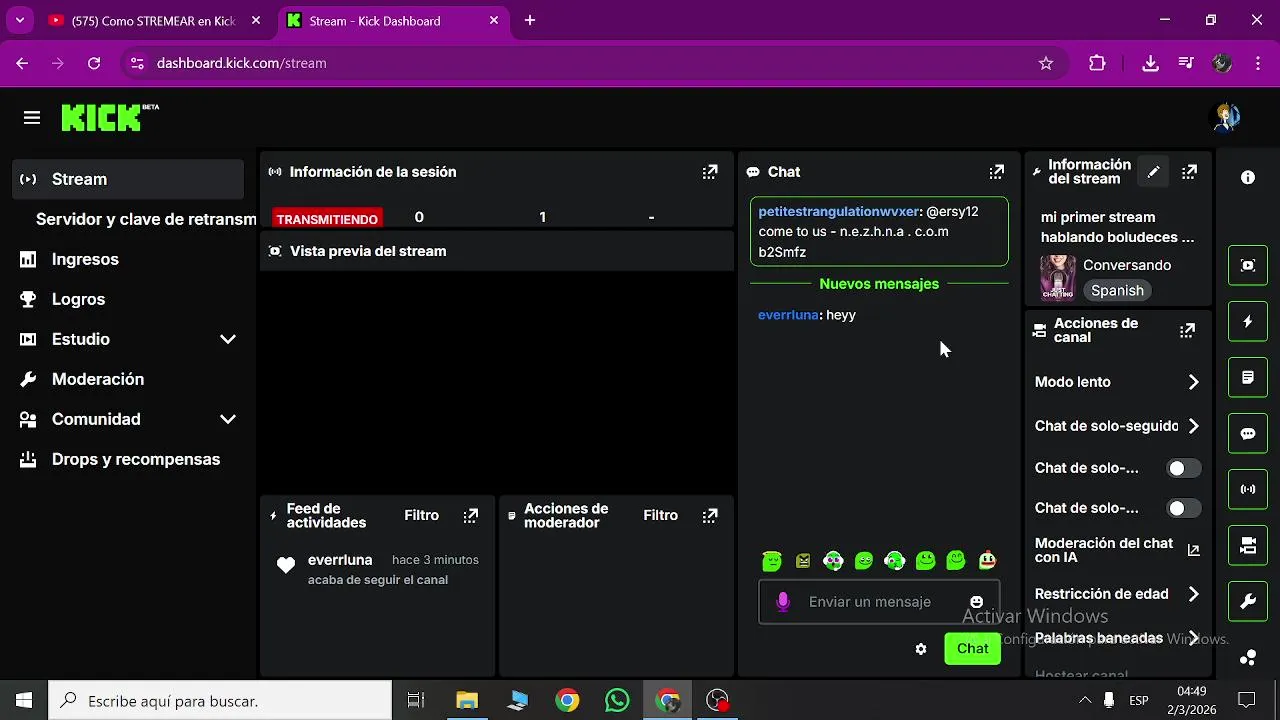Click the wrench icon in right sidebar

1248,601
